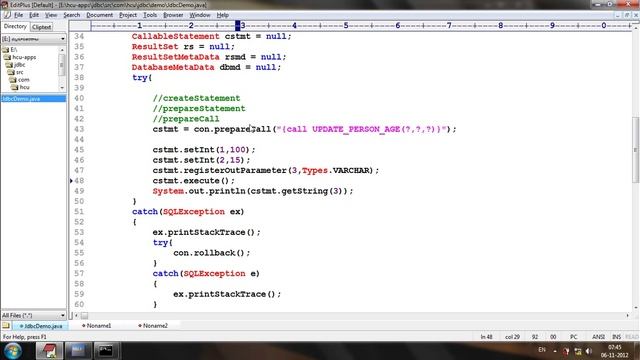Click the directory tree scroll-down arrow

(62, 88)
